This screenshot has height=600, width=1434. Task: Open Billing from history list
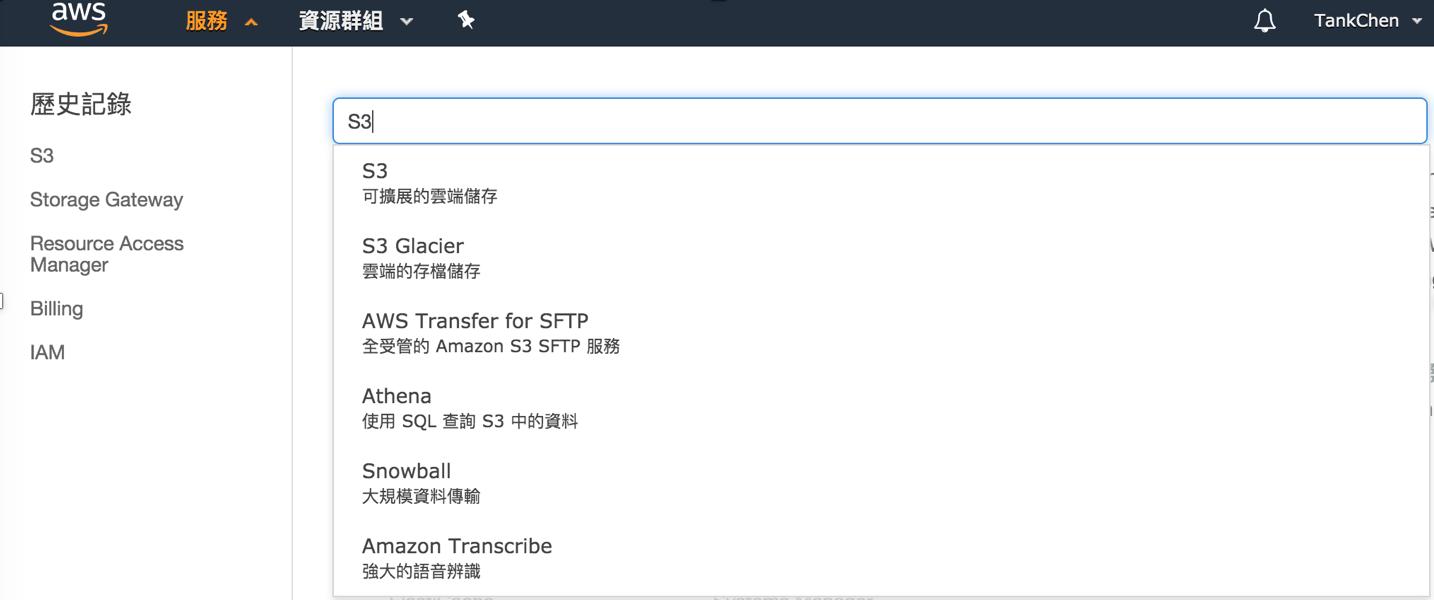coord(57,309)
